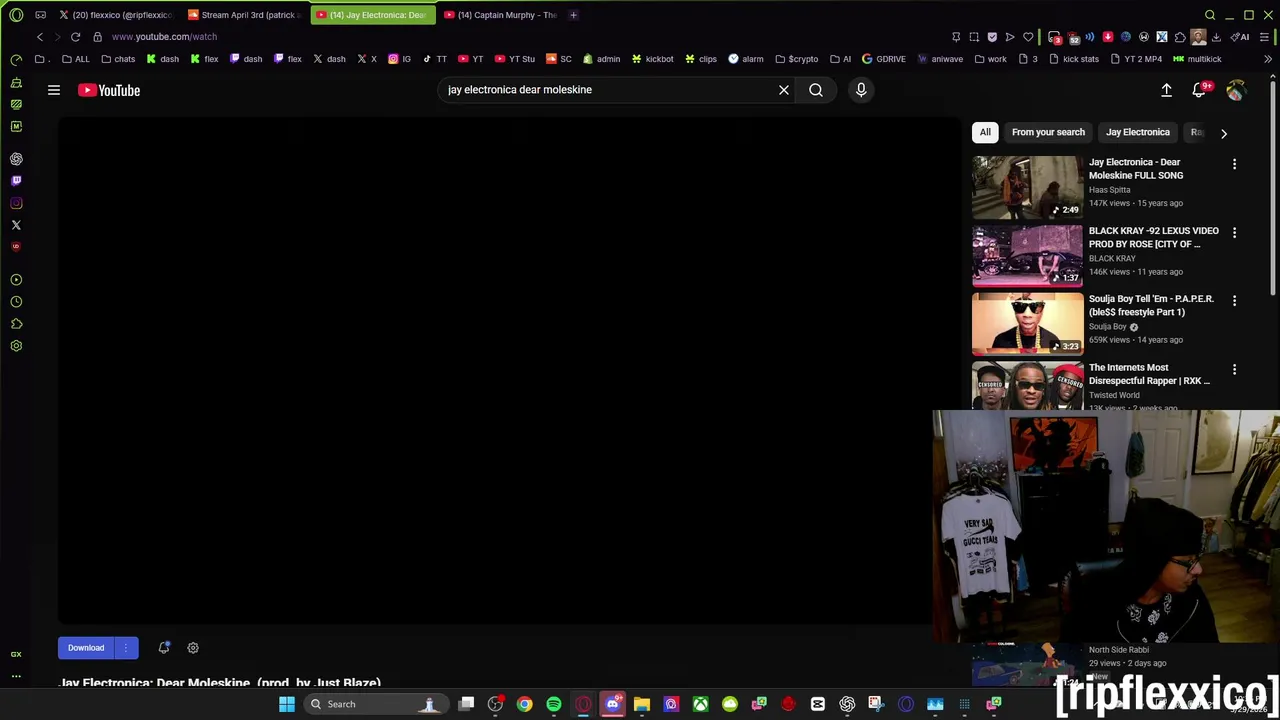The height and width of the screenshot is (720, 1280).
Task: Open Jay Electronica Dear Moleskine FULL SONG thumbnail
Action: pos(1027,186)
